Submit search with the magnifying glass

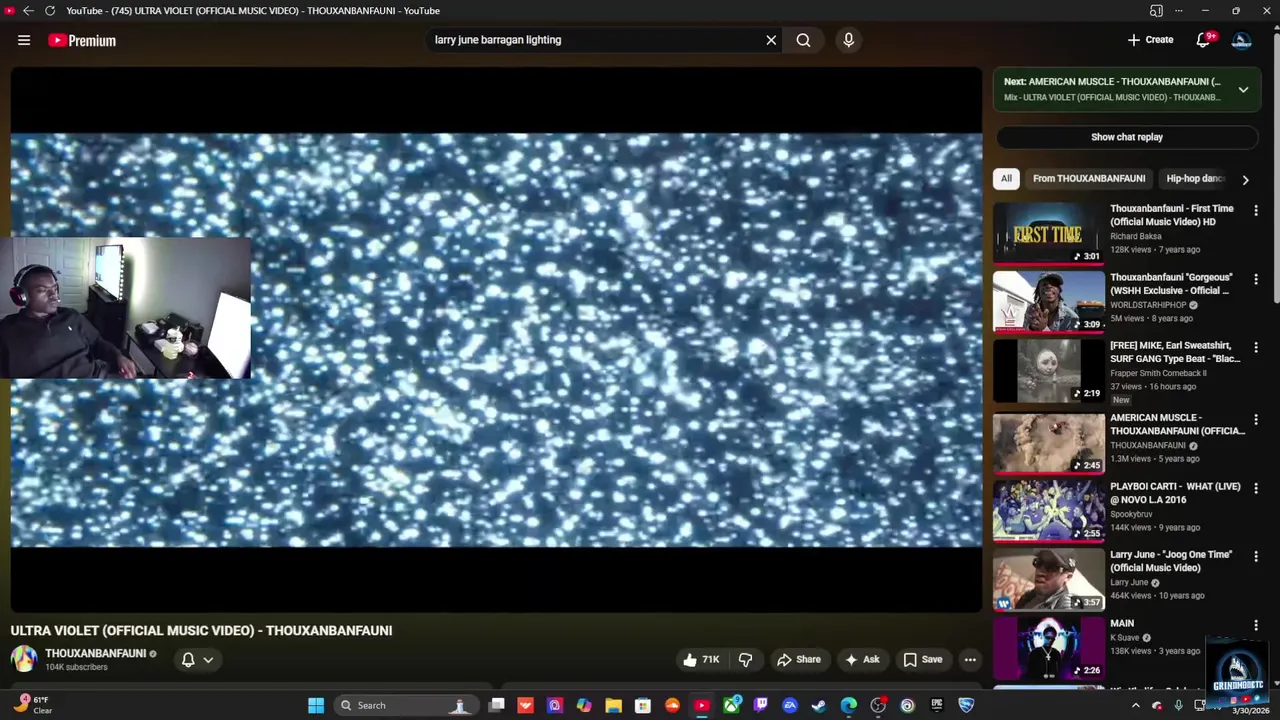(x=803, y=40)
